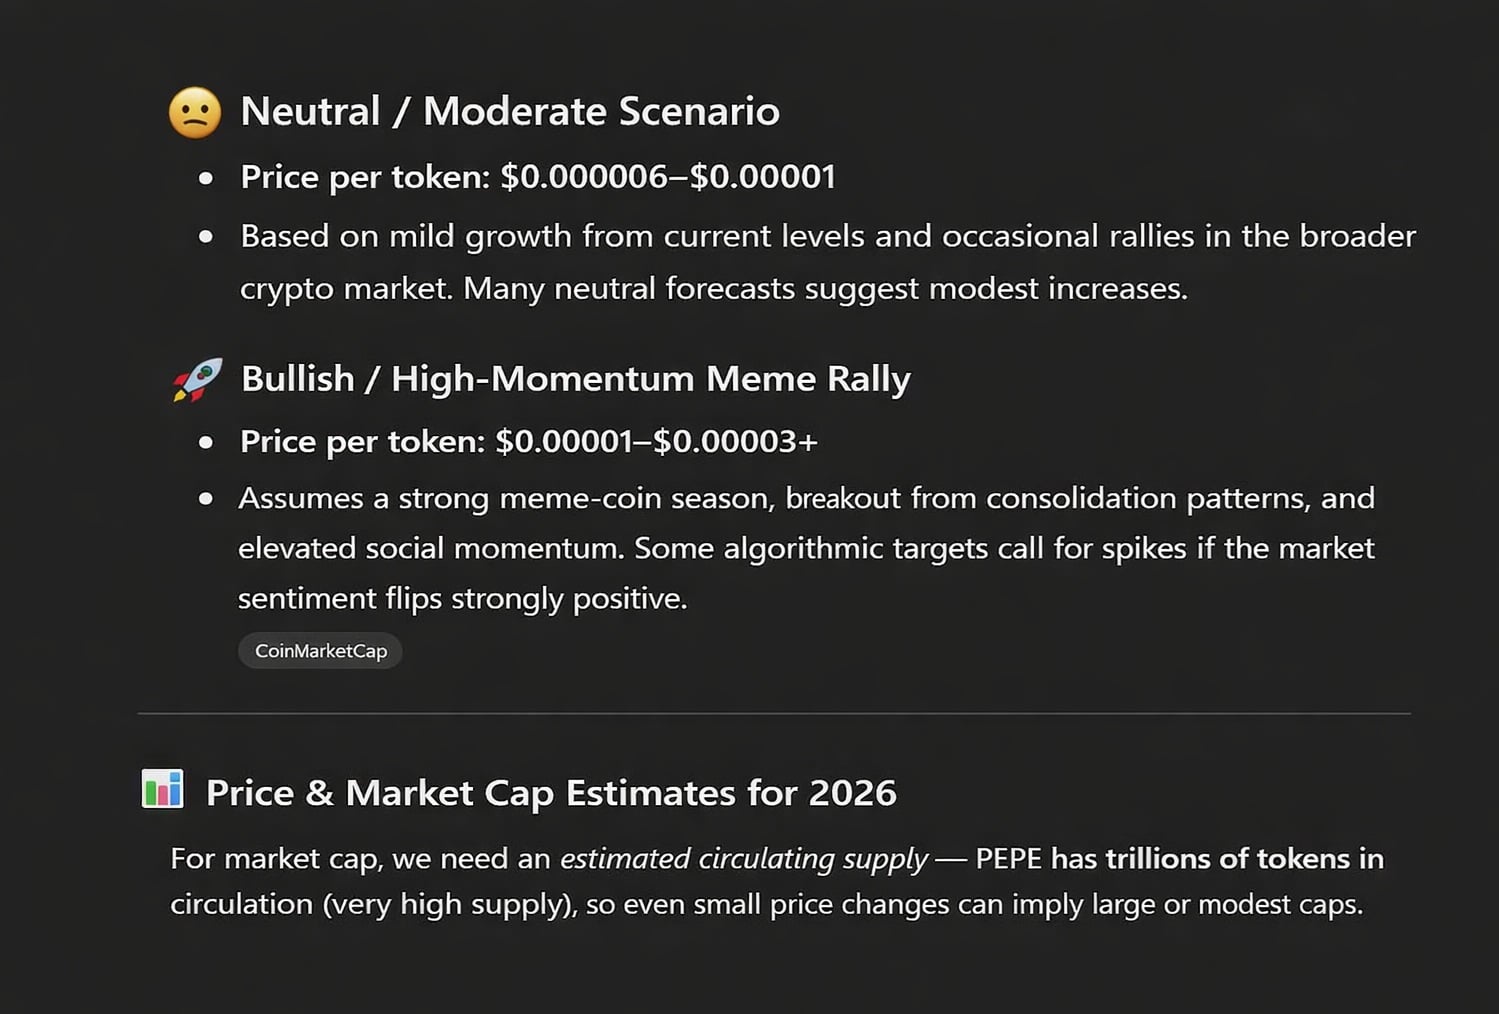Click the bullet before 'Assumes a strong meme-coin'
Image resolution: width=1499 pixels, height=1014 pixels.
(x=206, y=498)
